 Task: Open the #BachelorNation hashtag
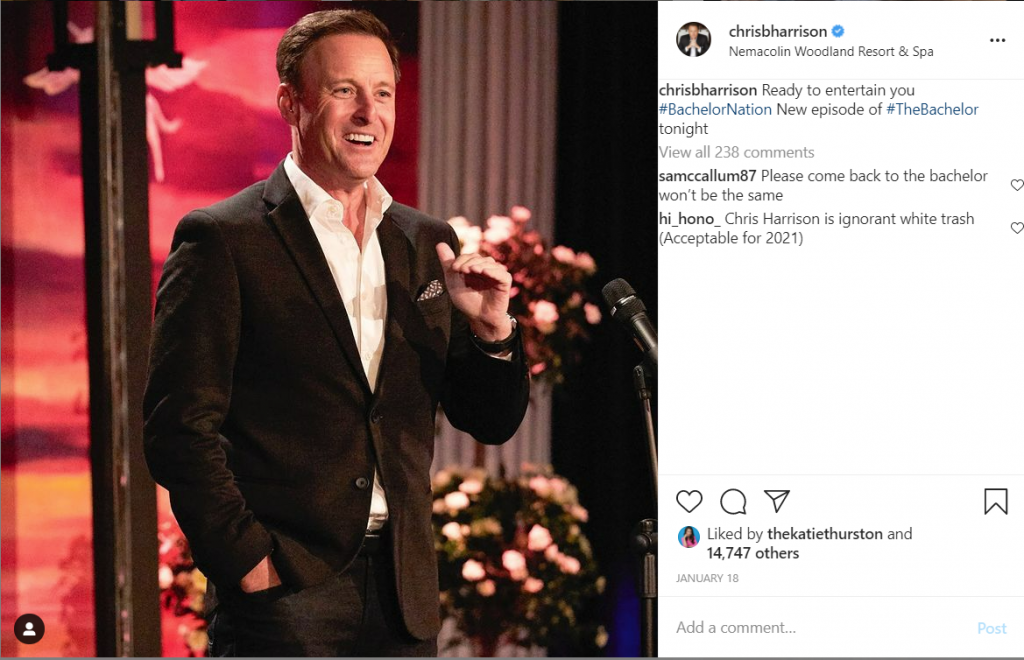pyautogui.click(x=715, y=109)
